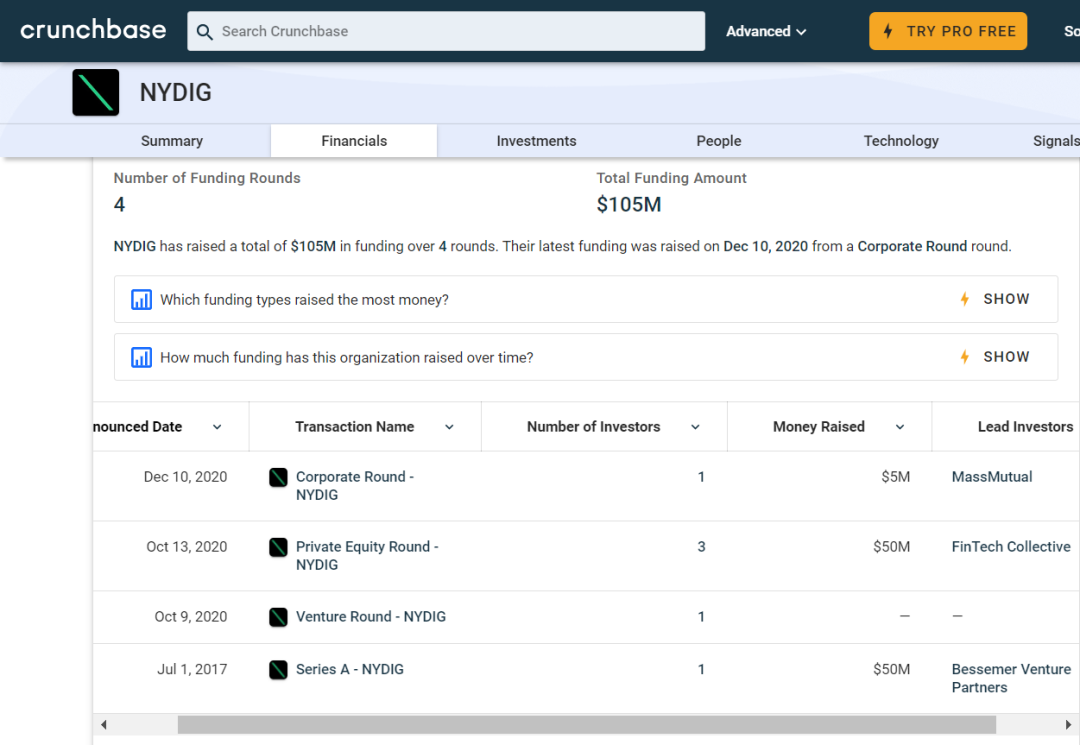
Task: Click the NYDIG company logo at top
Action: 96,93
